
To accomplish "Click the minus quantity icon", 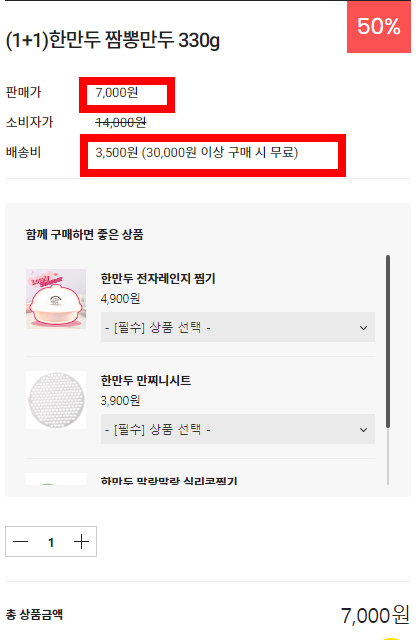I will coord(20,542).
